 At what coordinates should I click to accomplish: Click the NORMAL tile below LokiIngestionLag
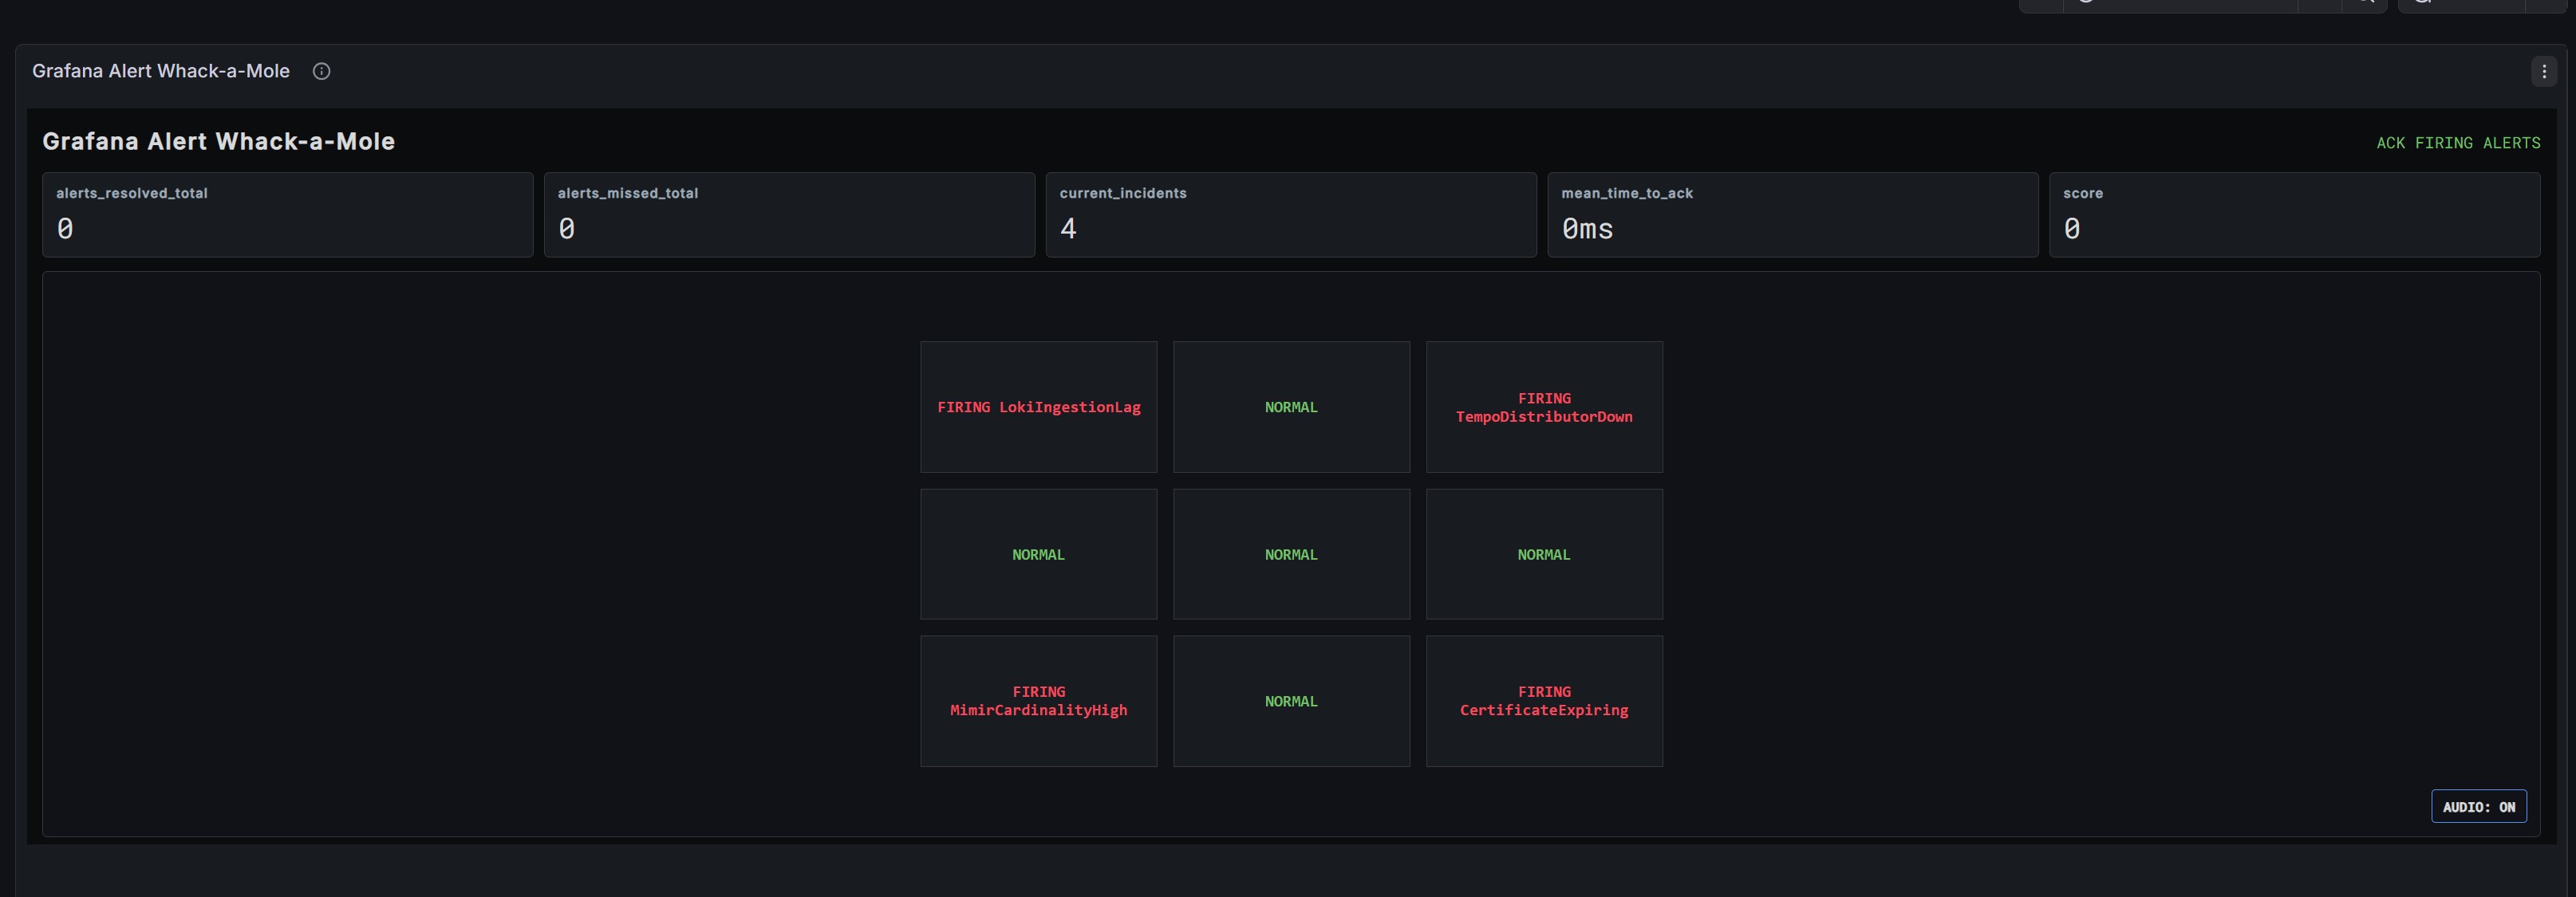pos(1038,554)
